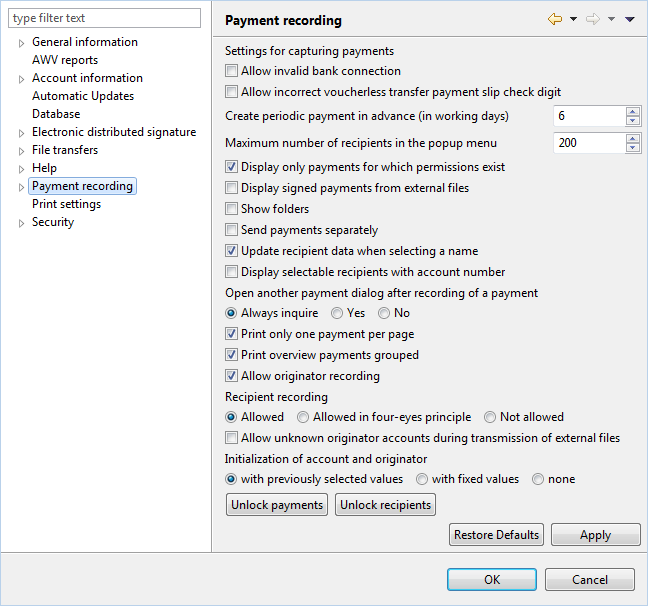Uncheck Print only one payment per page
This screenshot has height=606, width=648.
[x=231, y=334]
